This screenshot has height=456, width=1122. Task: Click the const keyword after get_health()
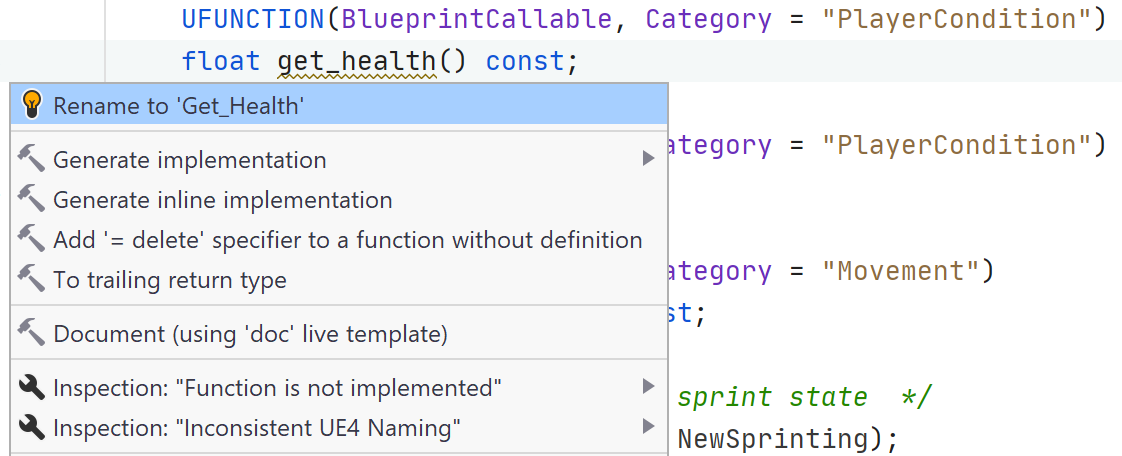pos(525,62)
